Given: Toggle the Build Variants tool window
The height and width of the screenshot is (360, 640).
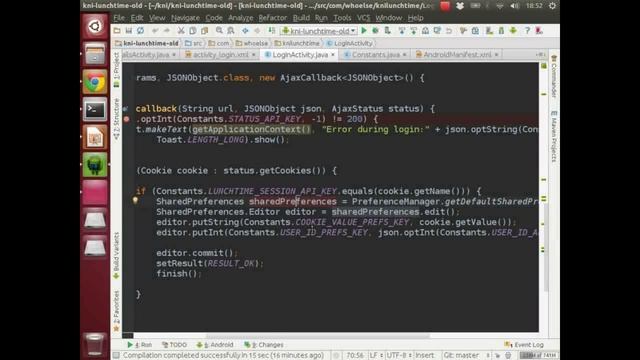Looking at the screenshot, I should coord(117,256).
